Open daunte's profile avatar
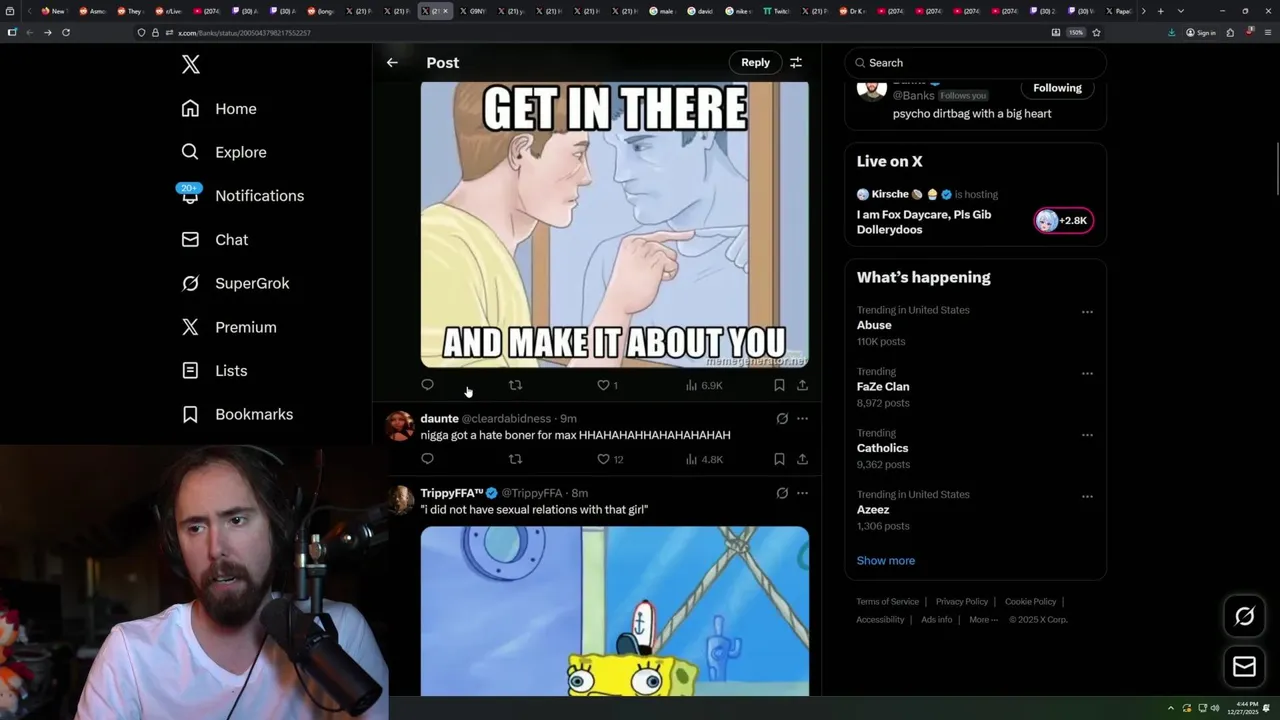 click(x=399, y=426)
